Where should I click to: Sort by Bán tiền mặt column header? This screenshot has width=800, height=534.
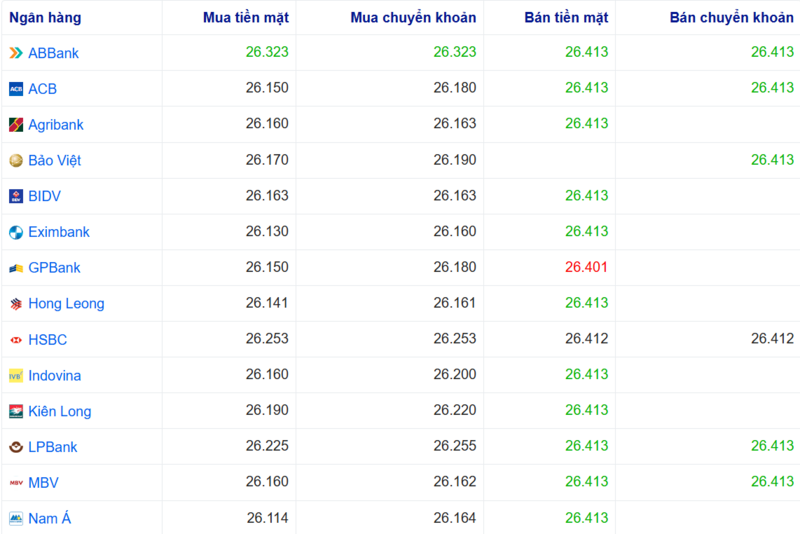tap(566, 18)
